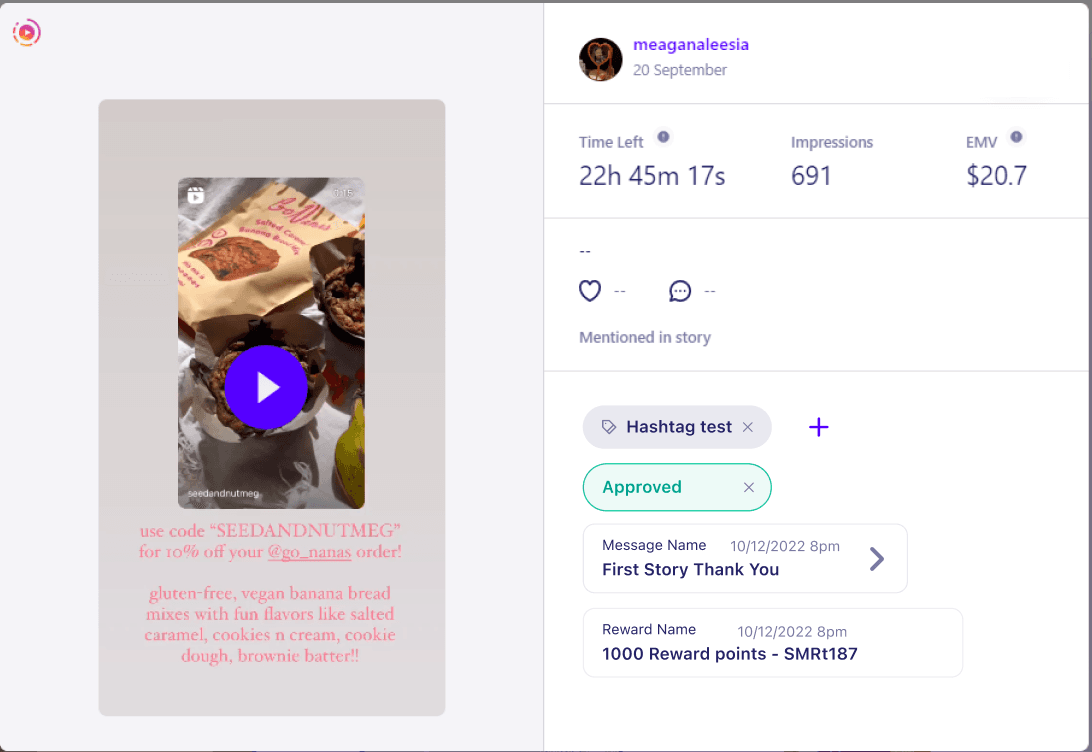Open the 1000 Reward points reward card
Image resolution: width=1092 pixels, height=752 pixels.
coord(773,643)
